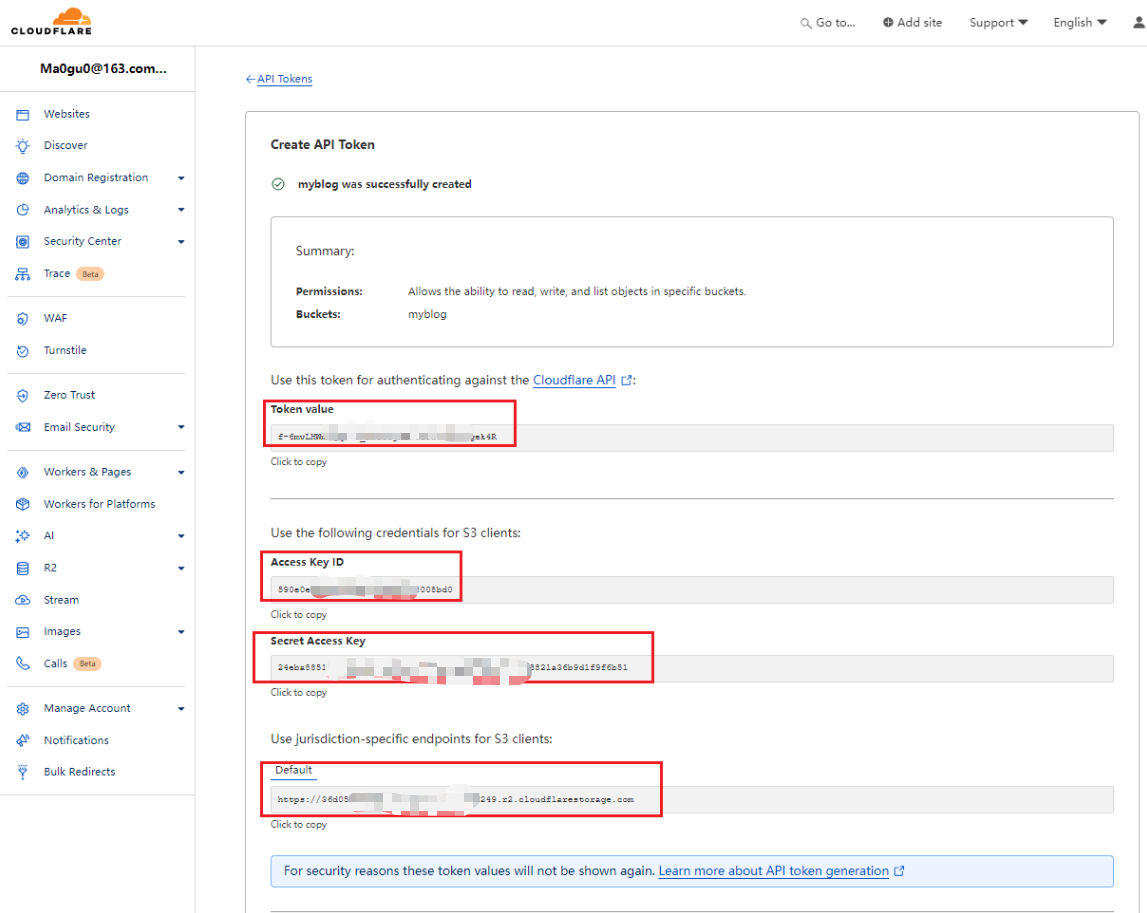
Task: Click the Trace network icon
Action: point(23,274)
